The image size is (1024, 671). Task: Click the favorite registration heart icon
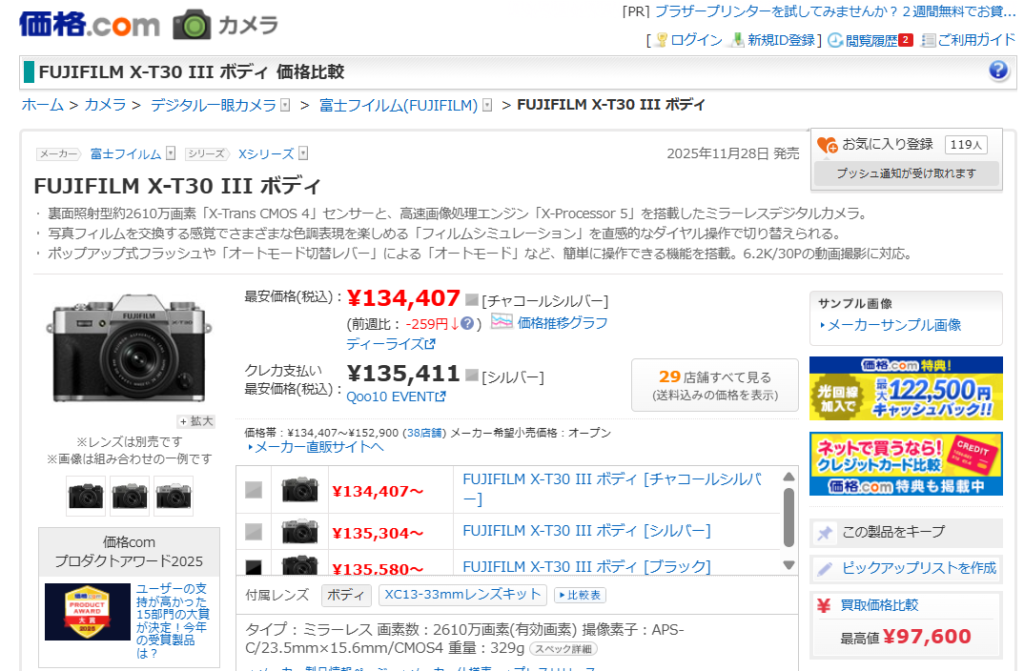pos(827,146)
